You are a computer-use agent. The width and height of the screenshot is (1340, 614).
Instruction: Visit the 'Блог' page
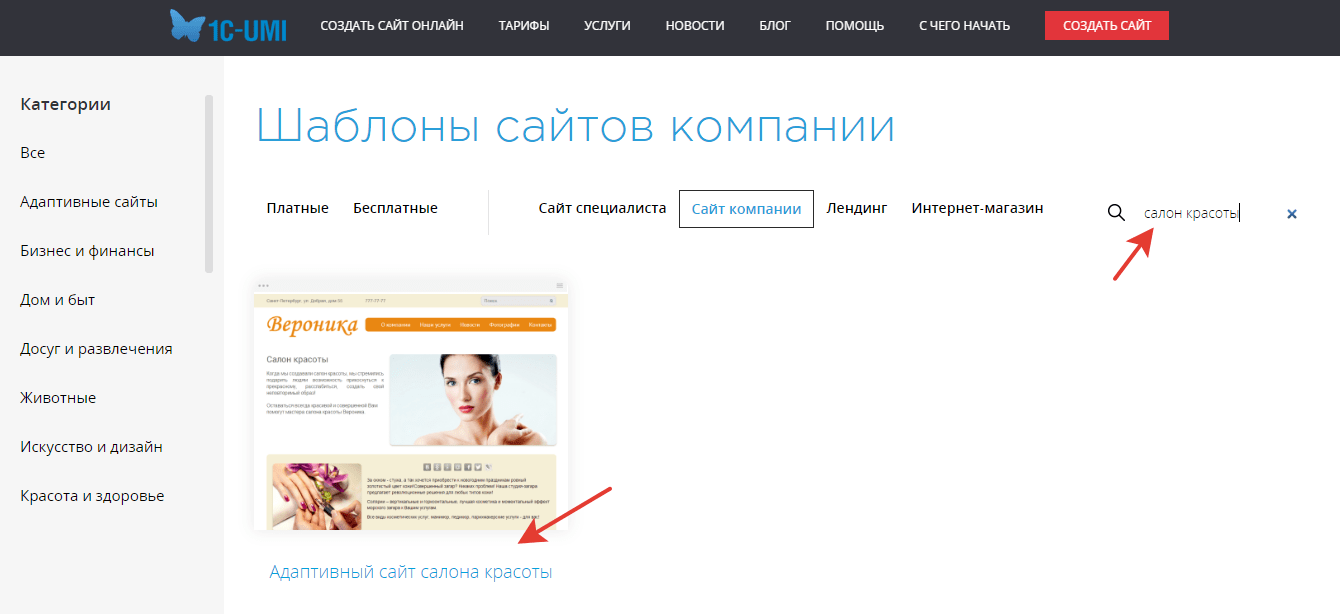(x=775, y=26)
